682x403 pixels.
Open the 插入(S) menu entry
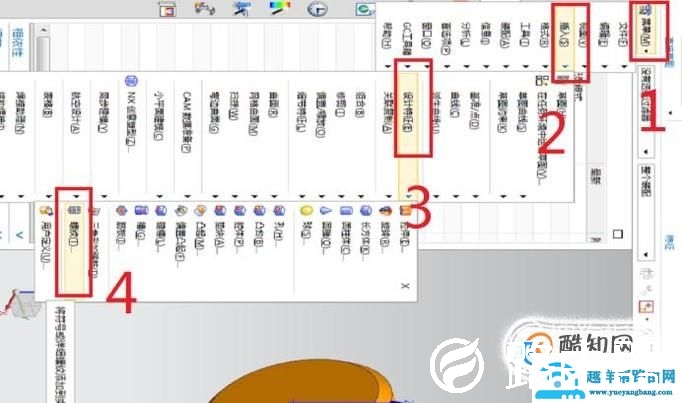tap(567, 45)
